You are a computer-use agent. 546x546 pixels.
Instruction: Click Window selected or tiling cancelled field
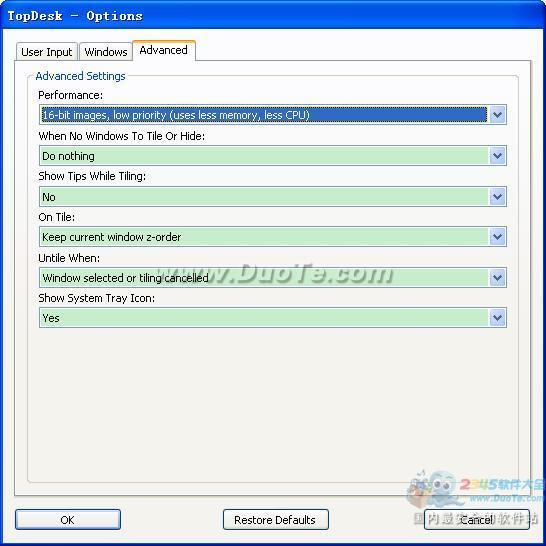273,278
